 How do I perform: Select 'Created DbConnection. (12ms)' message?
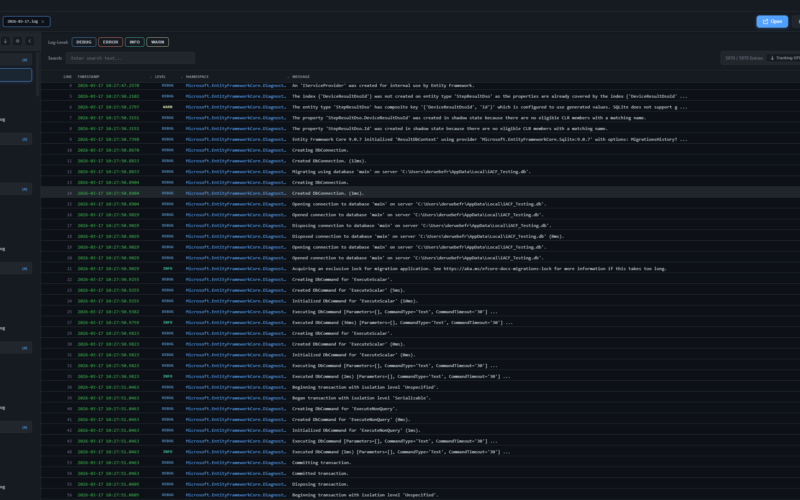329,161
